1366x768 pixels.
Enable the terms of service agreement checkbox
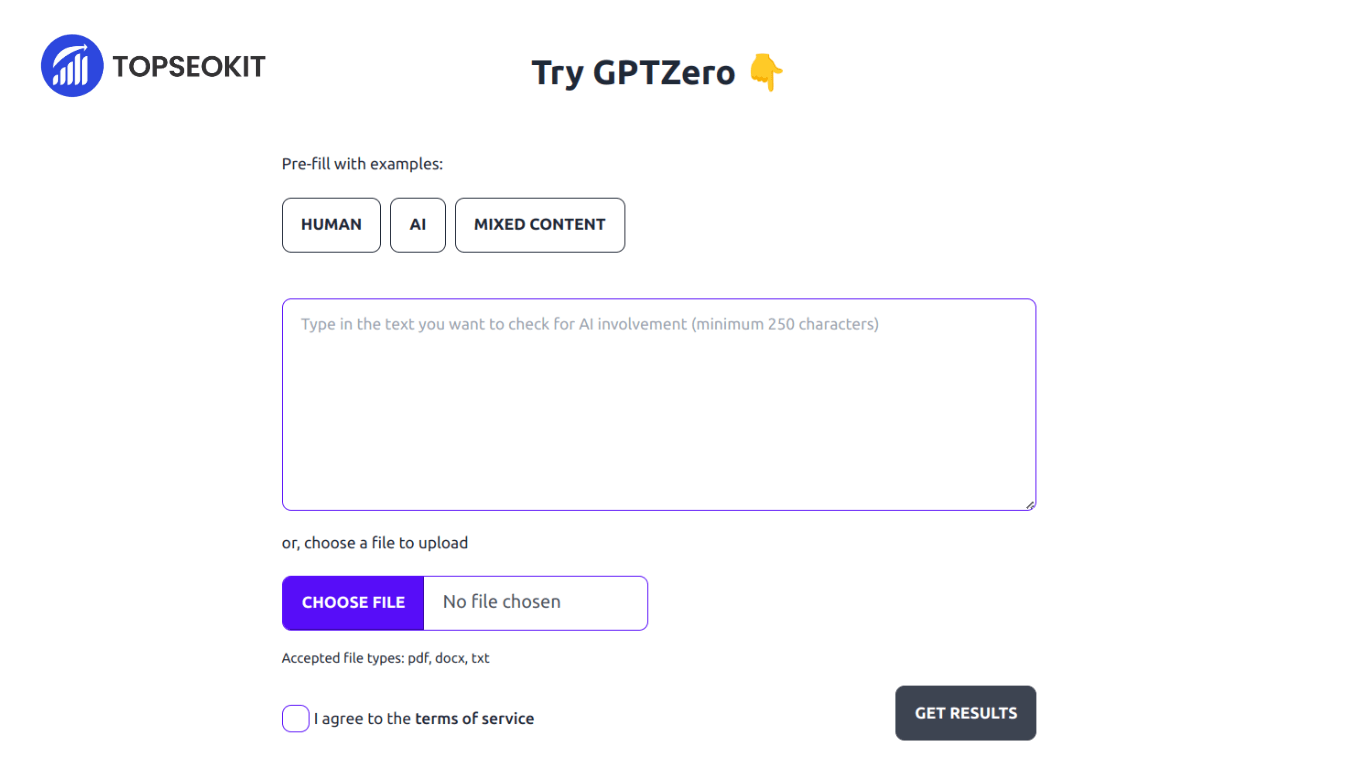[295, 718]
